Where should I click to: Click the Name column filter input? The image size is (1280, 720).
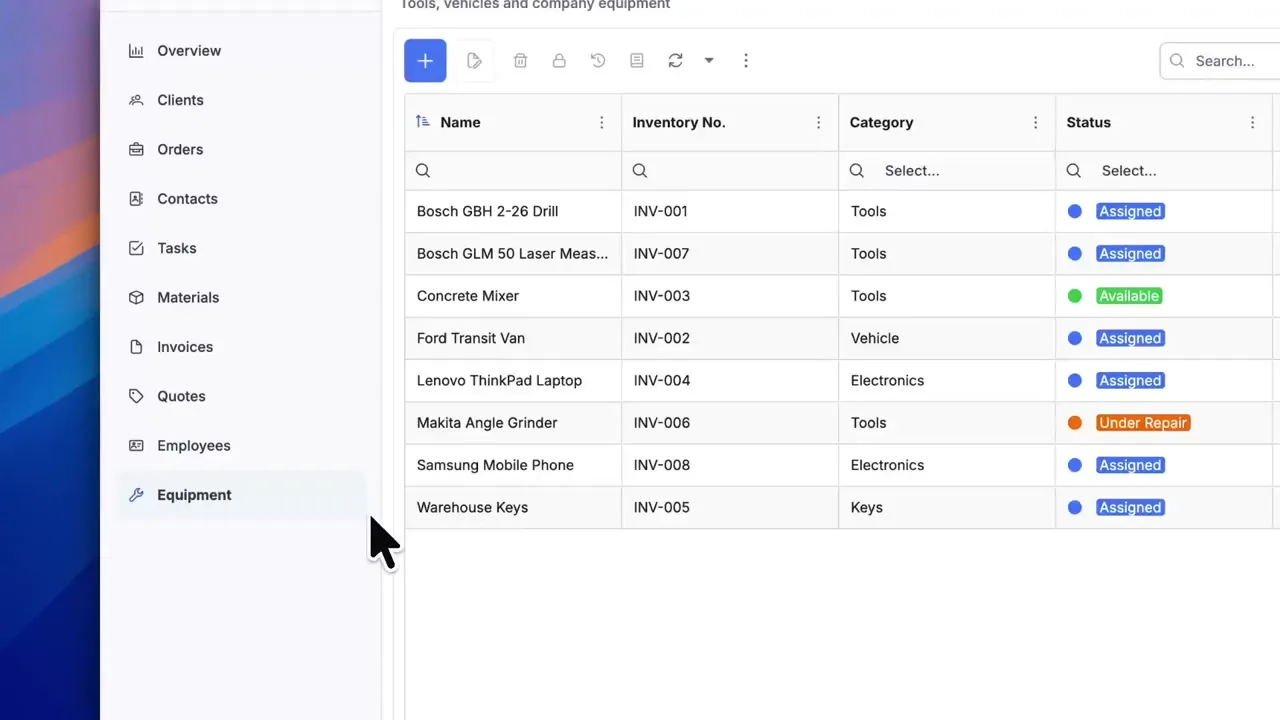pos(520,171)
